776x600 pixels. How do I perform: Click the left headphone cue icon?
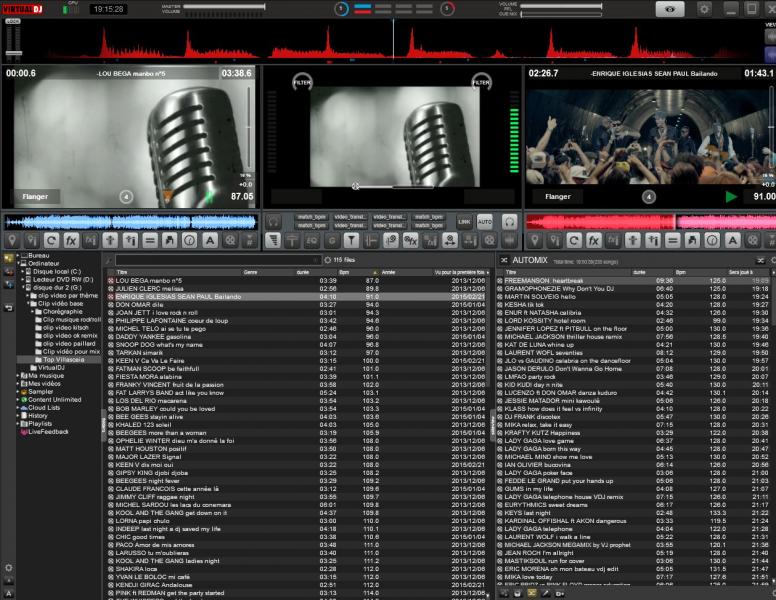273,221
